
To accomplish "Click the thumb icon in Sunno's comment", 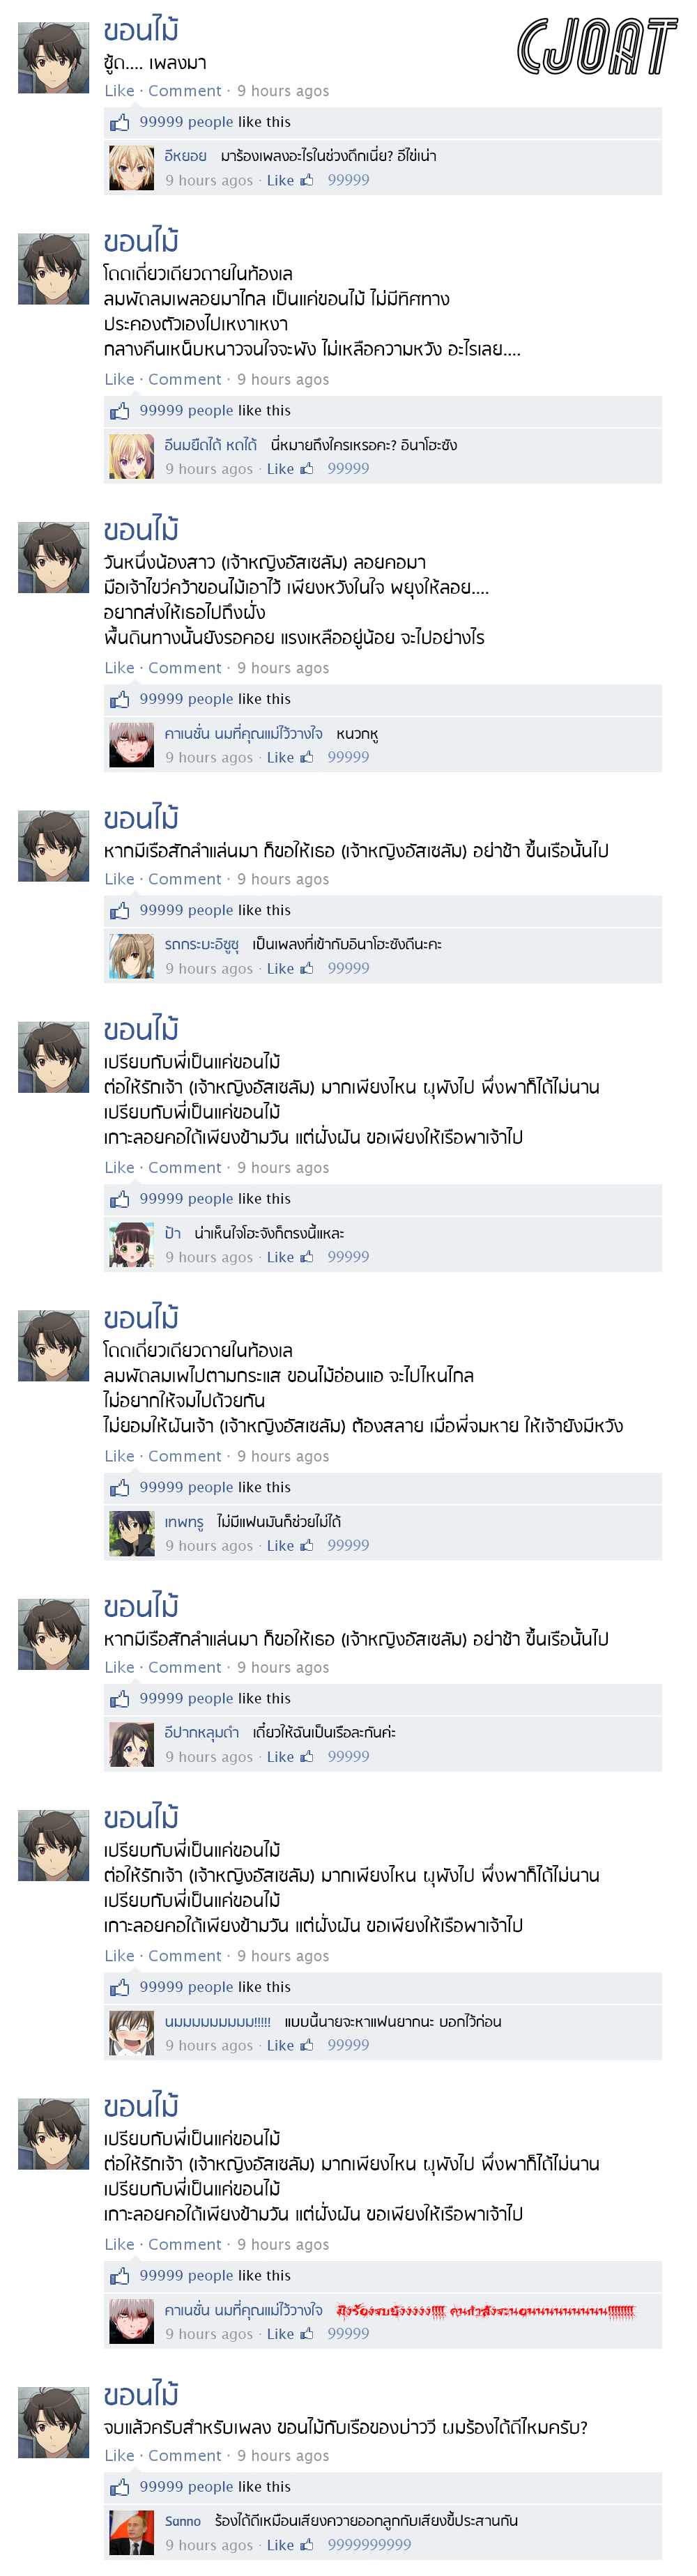I will [306, 2545].
